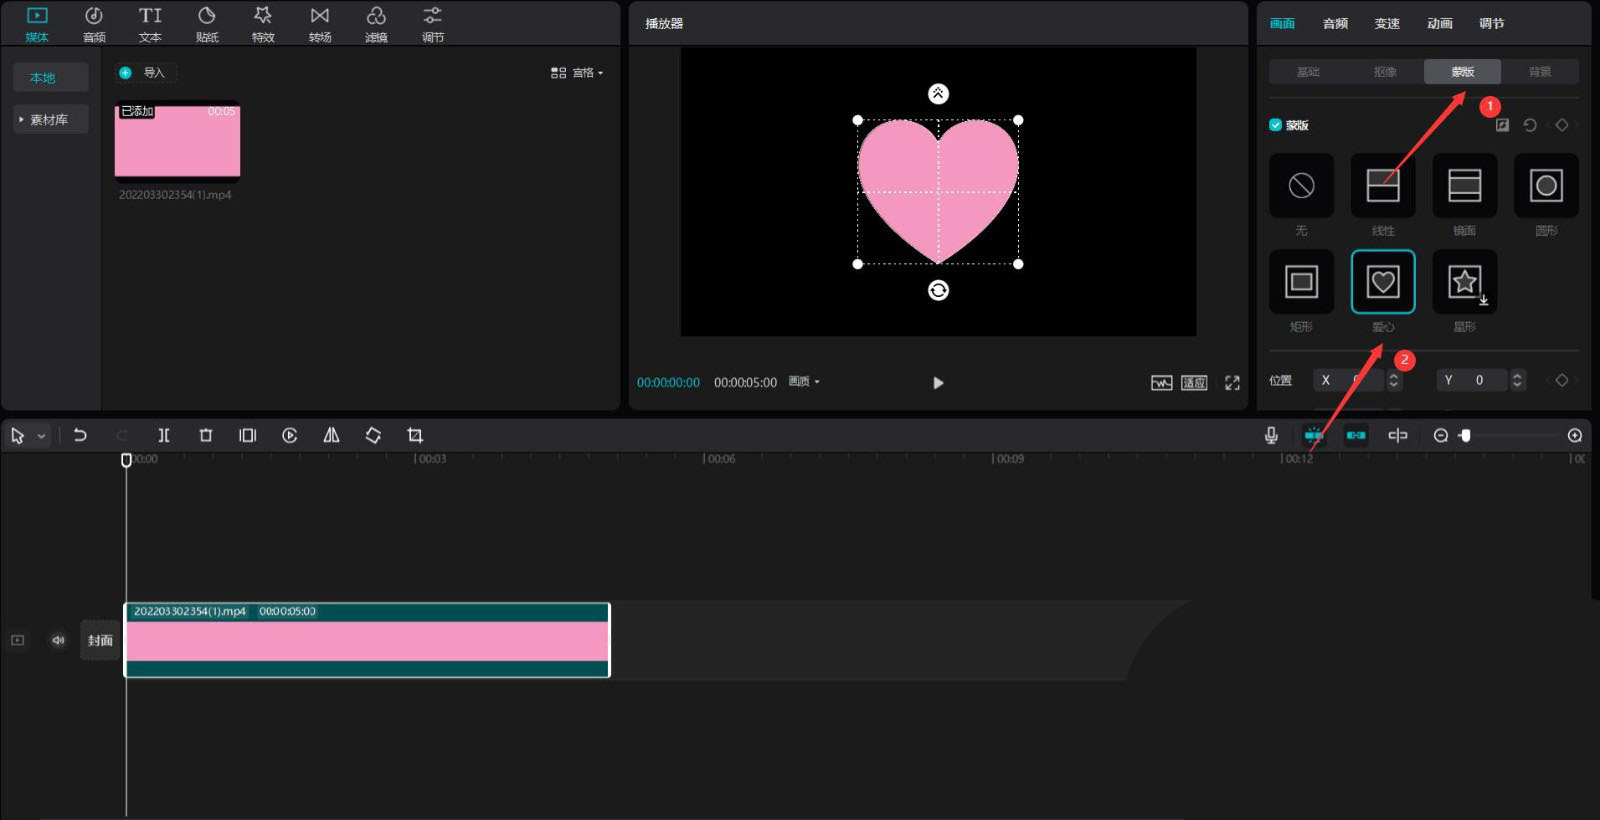Viewport: 1600px width, 820px height.
Task: Open the 宫格 grid view dropdown
Action: click(x=577, y=73)
